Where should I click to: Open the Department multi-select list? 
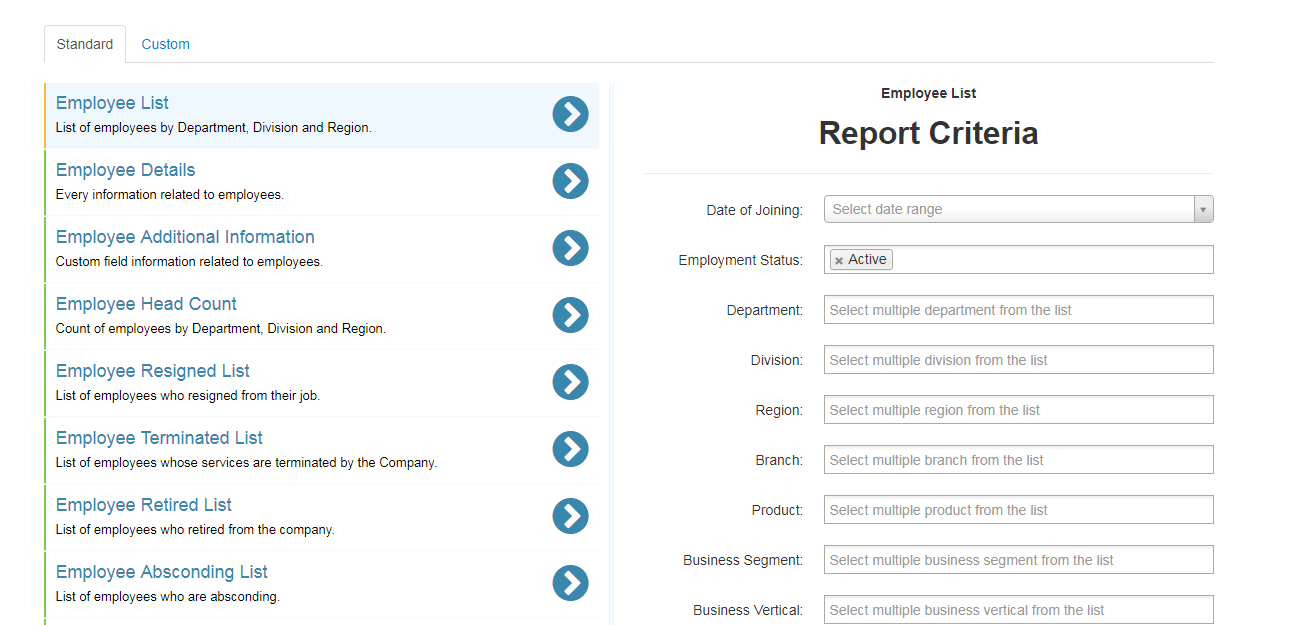(1018, 310)
